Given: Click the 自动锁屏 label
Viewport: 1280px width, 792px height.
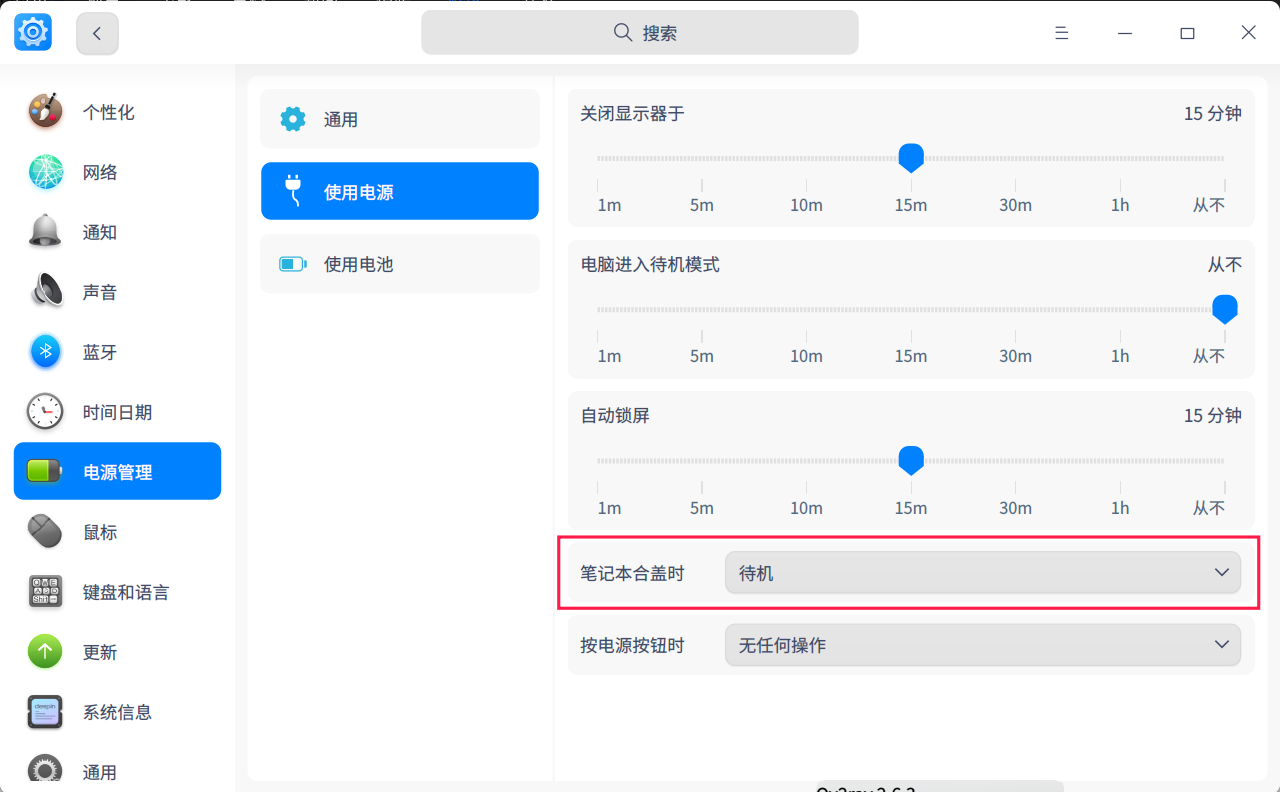Looking at the screenshot, I should 615,415.
